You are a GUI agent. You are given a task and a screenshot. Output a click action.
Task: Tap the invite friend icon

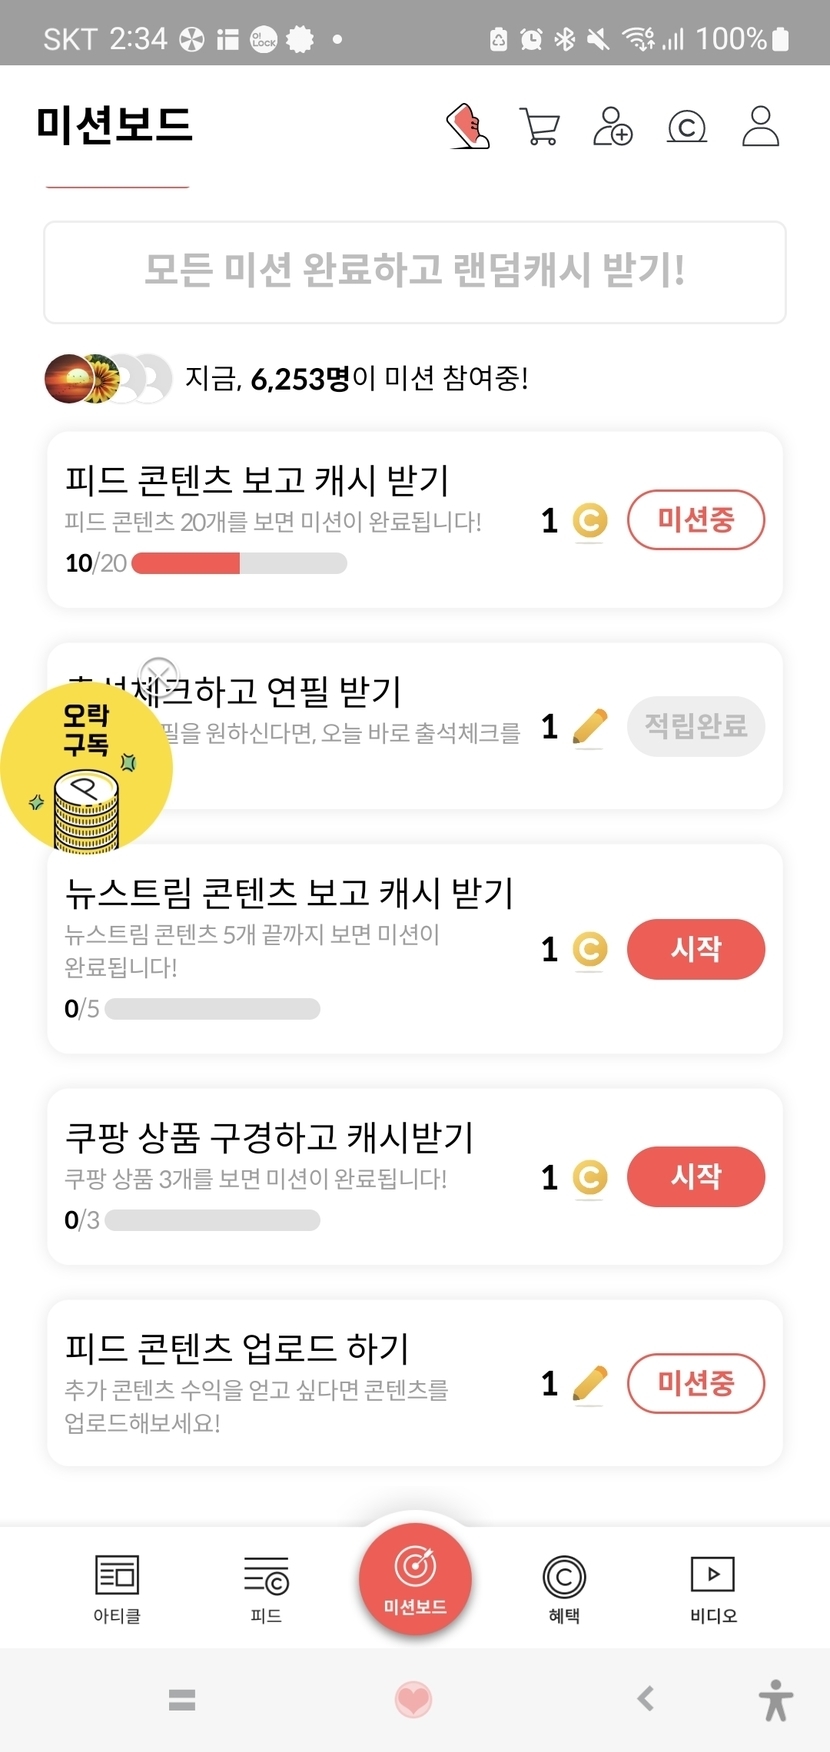click(x=612, y=127)
